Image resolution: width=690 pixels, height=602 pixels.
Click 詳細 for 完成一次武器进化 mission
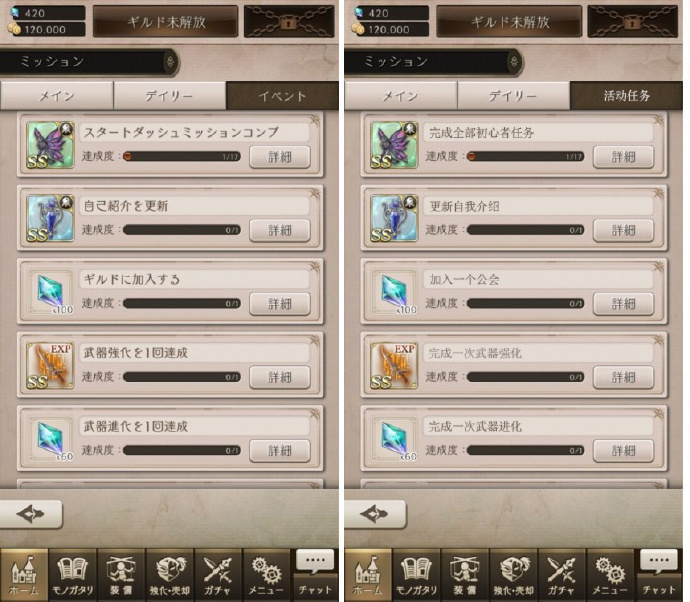[x=623, y=451]
